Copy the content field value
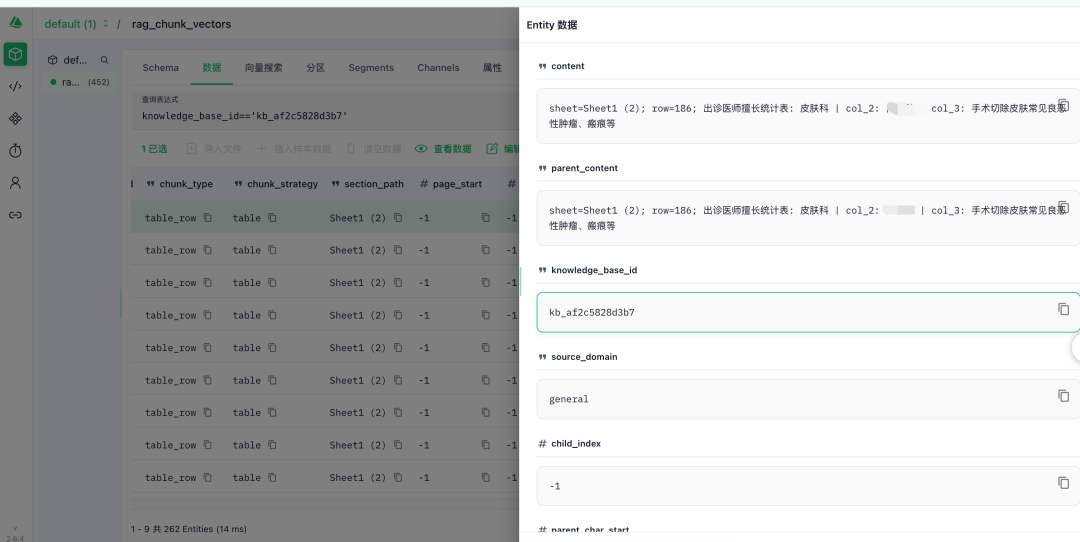 1063,105
